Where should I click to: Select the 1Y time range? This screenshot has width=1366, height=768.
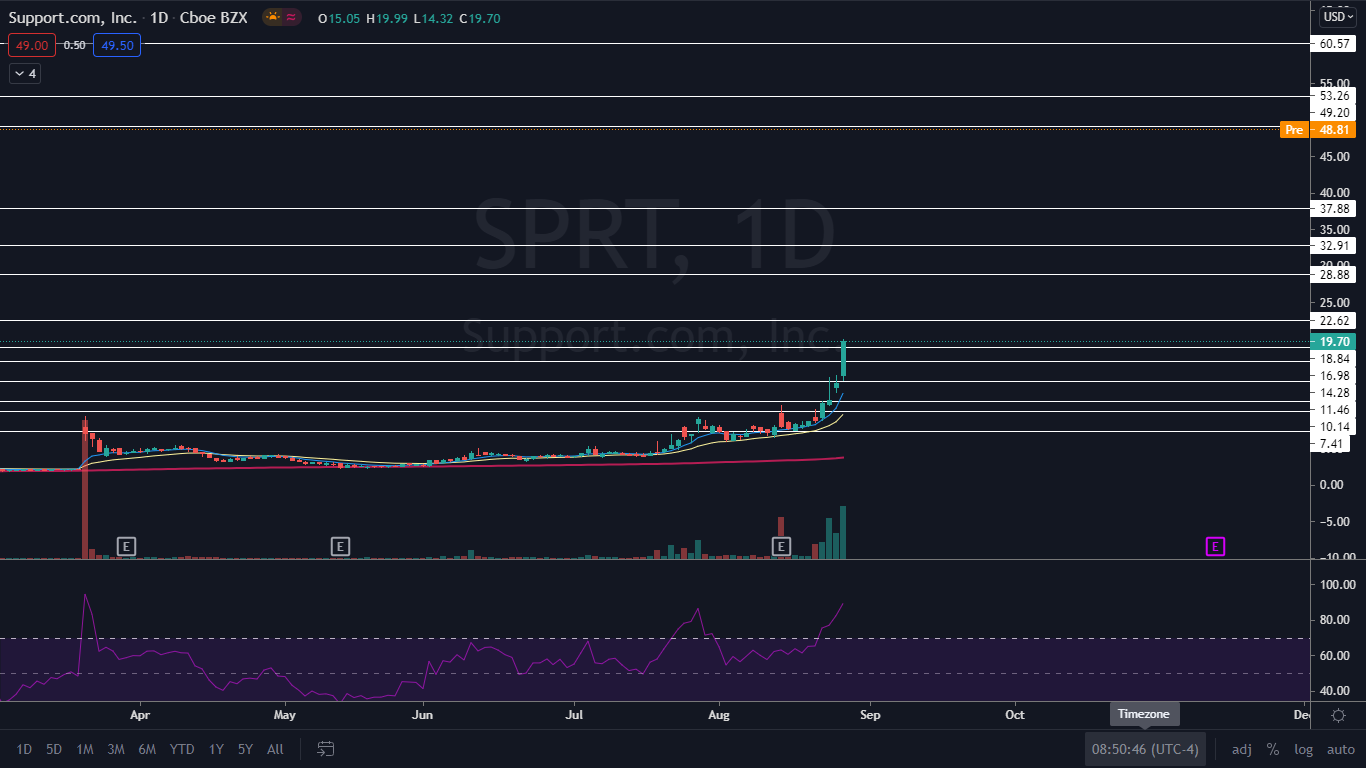(x=216, y=749)
